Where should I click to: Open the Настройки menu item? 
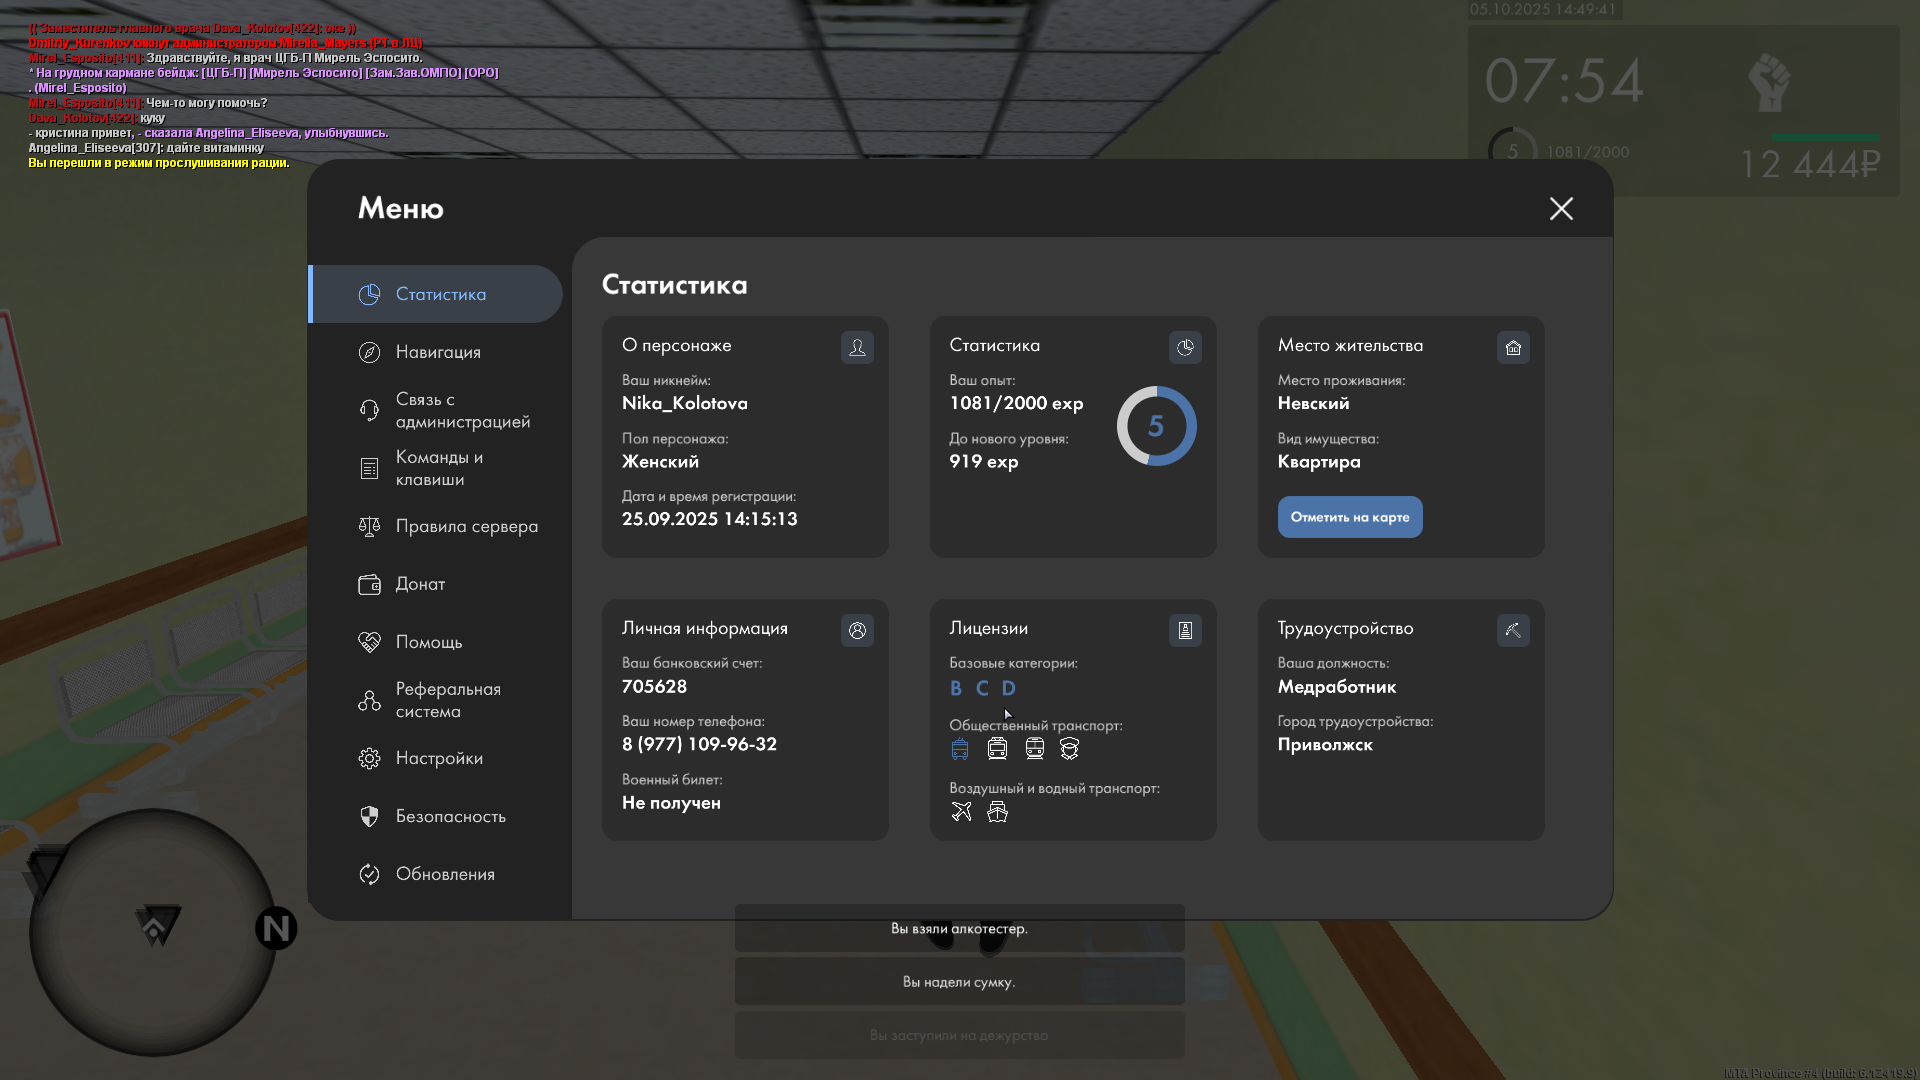(439, 758)
